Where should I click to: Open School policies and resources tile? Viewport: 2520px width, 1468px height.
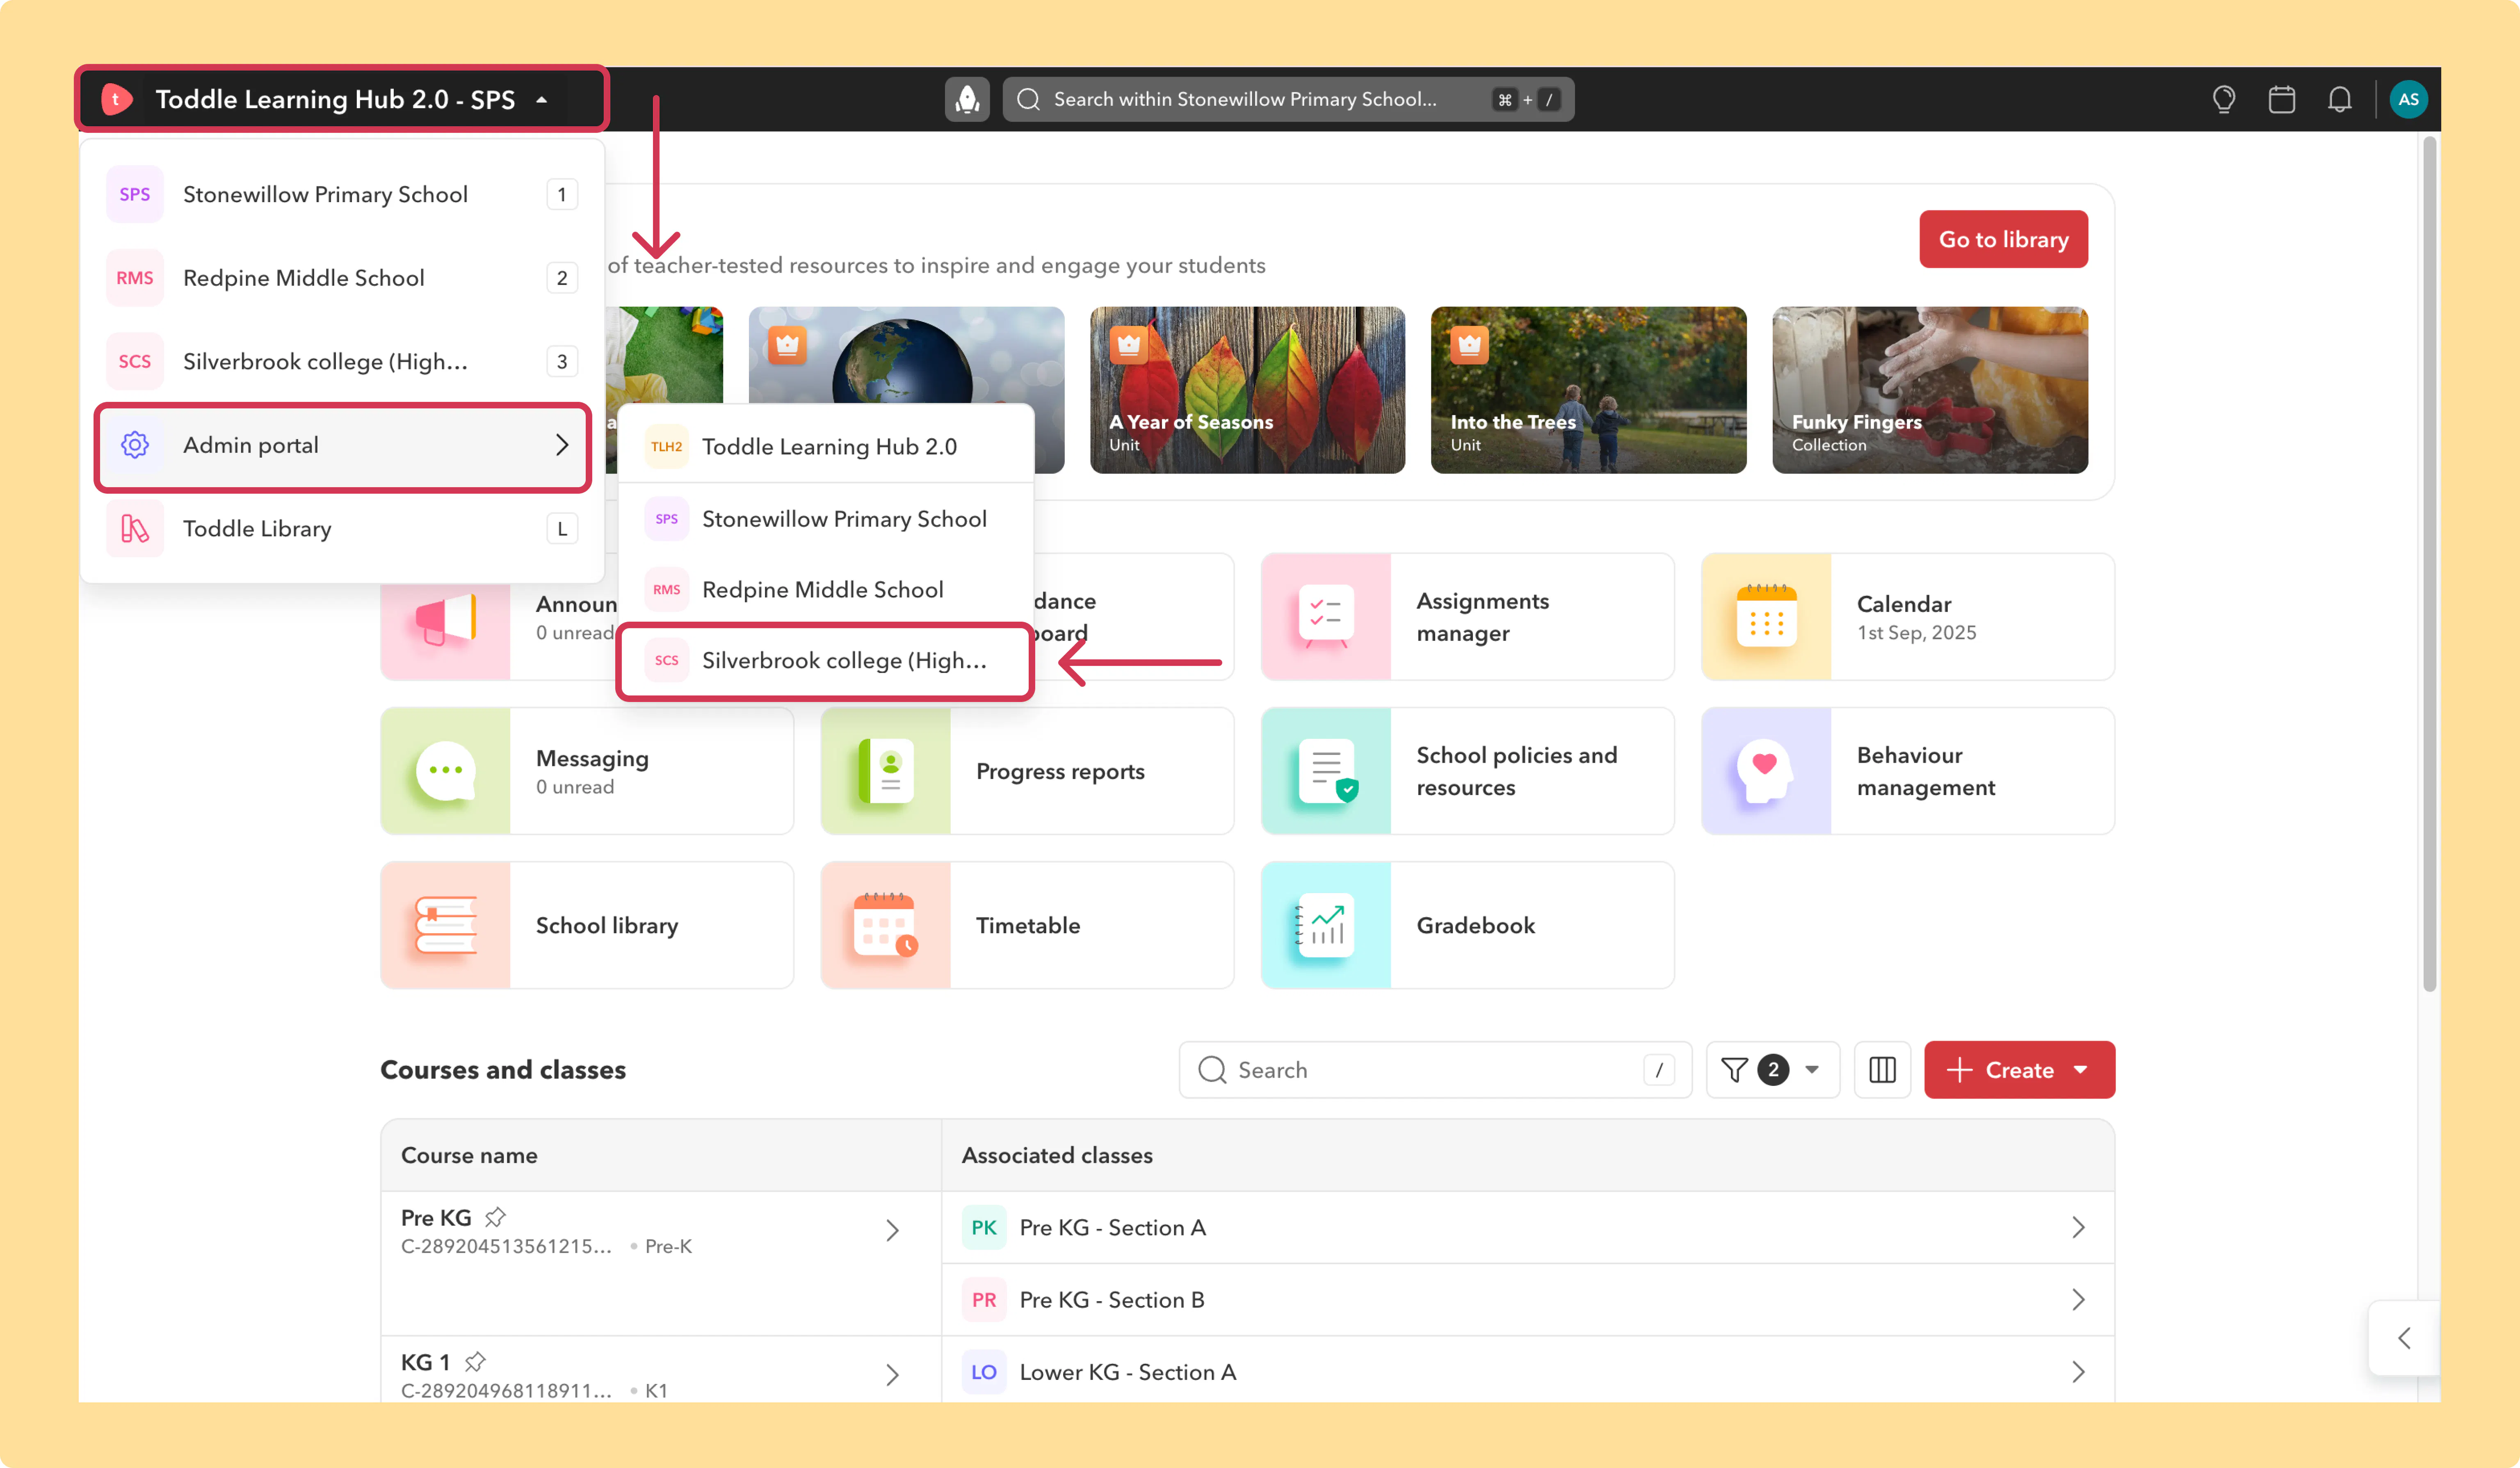point(1467,771)
